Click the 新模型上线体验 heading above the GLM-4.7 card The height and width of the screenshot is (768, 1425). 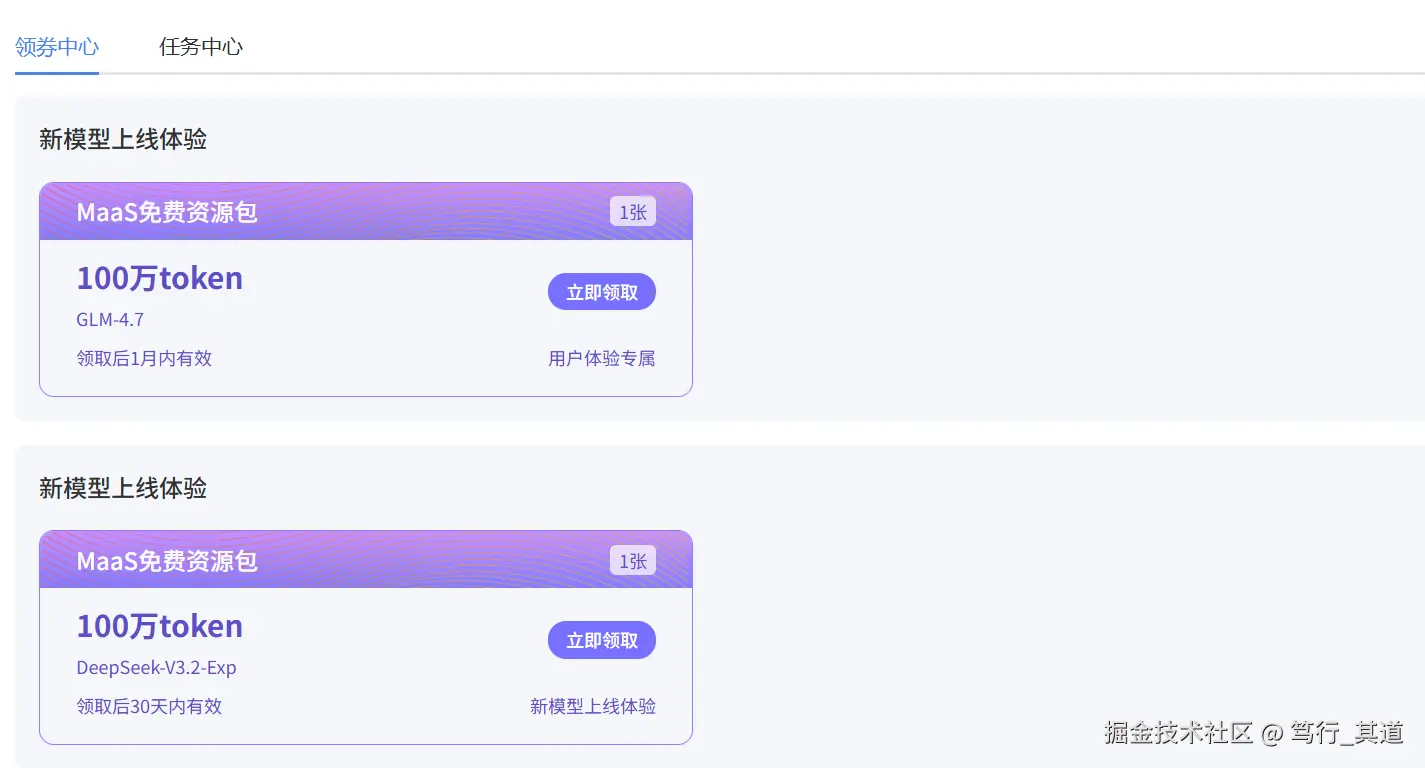123,139
